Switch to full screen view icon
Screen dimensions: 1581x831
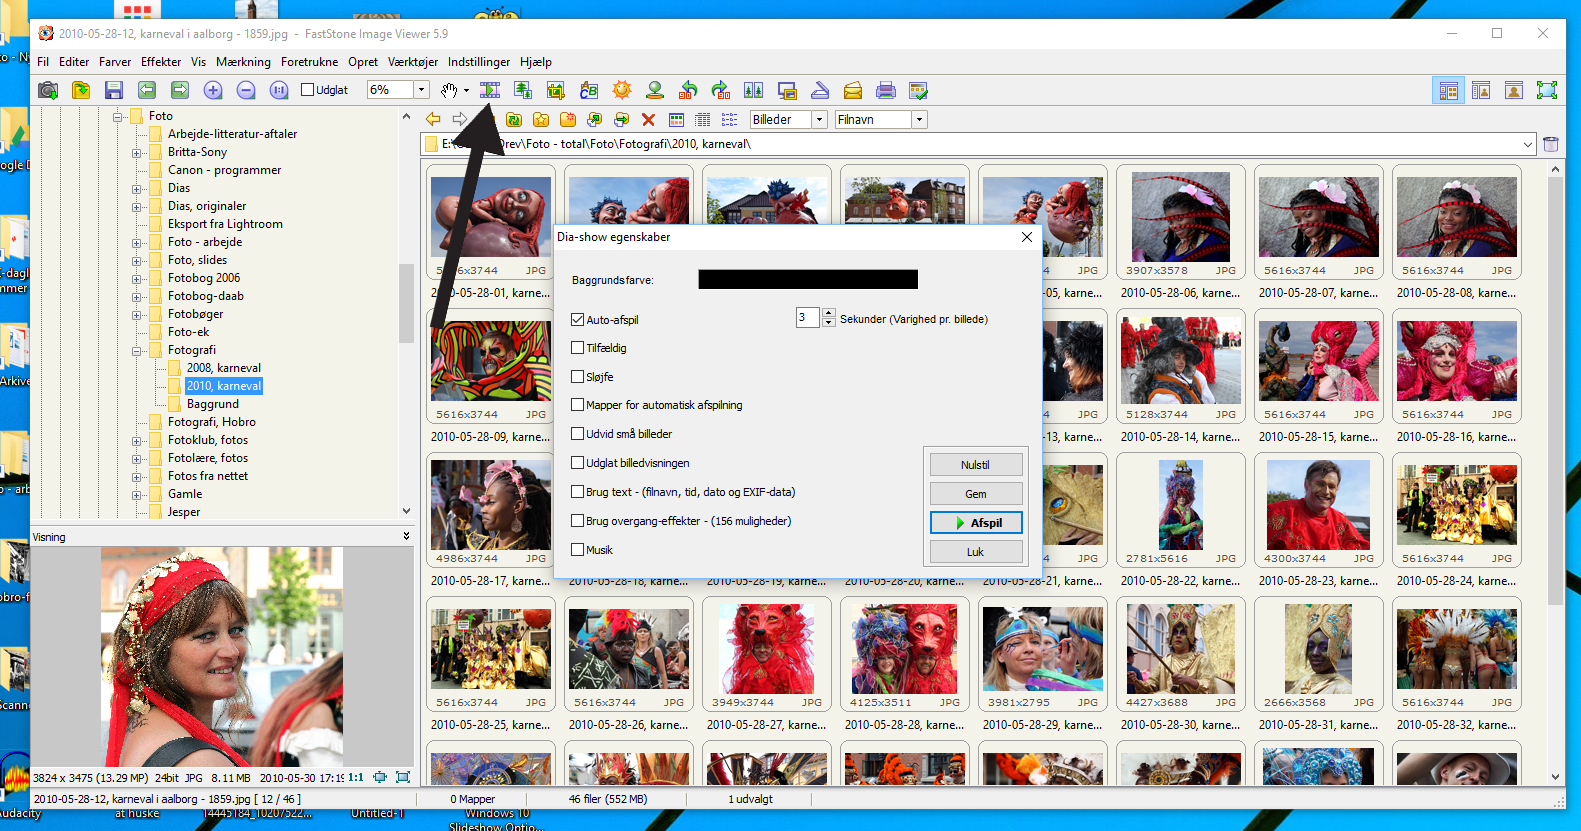tap(1547, 91)
